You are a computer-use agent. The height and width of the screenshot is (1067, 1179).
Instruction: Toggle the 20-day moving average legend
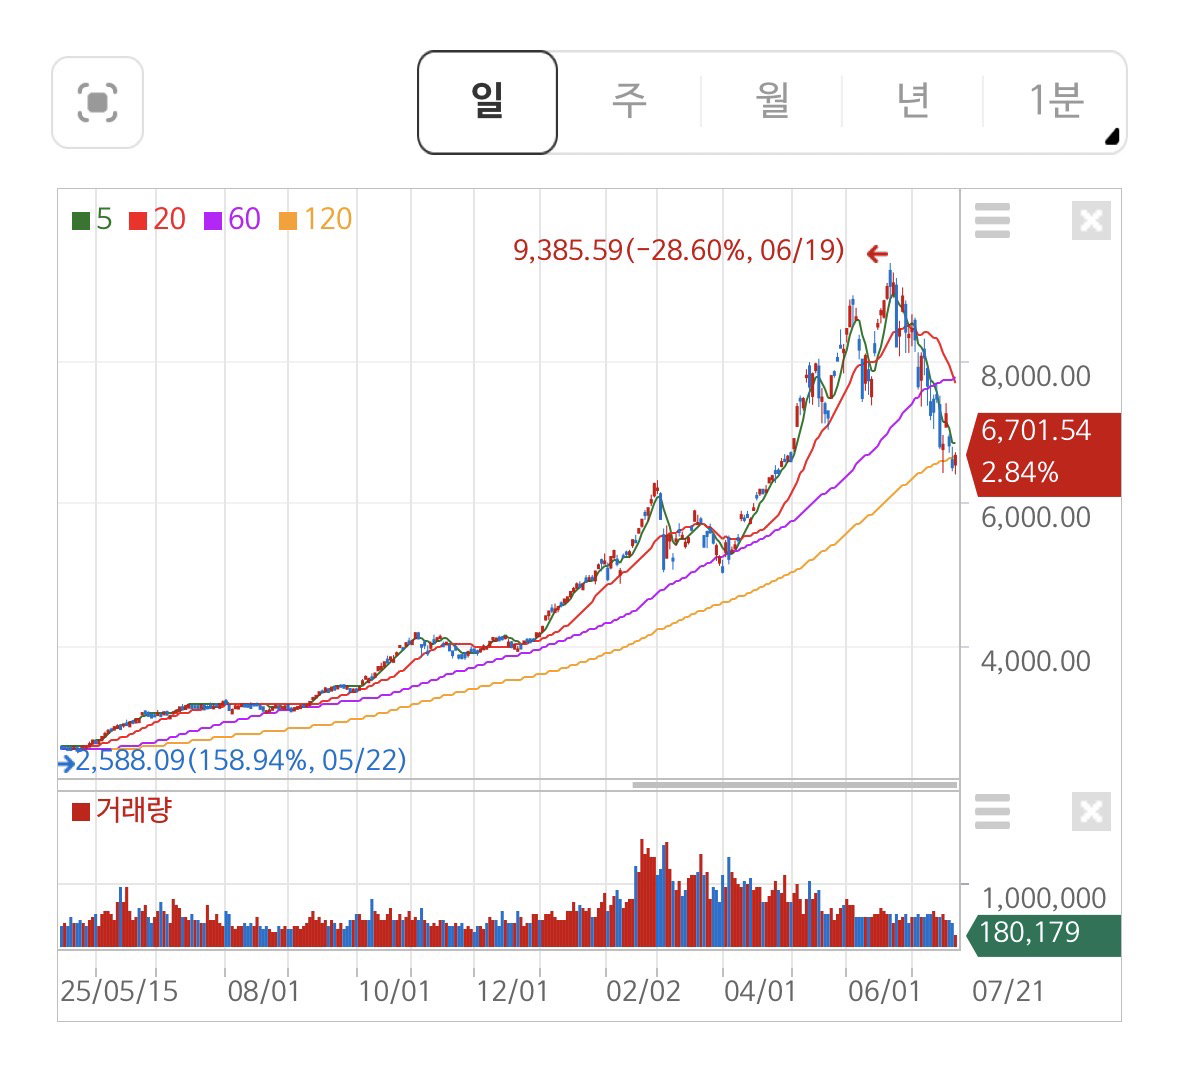pyautogui.click(x=157, y=220)
